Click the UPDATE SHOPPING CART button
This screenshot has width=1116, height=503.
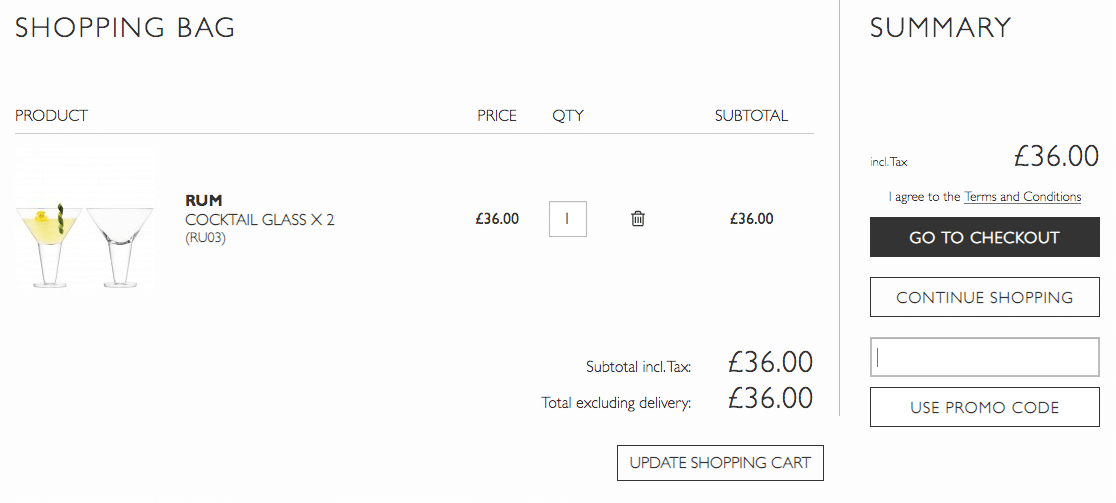pyautogui.click(x=720, y=463)
